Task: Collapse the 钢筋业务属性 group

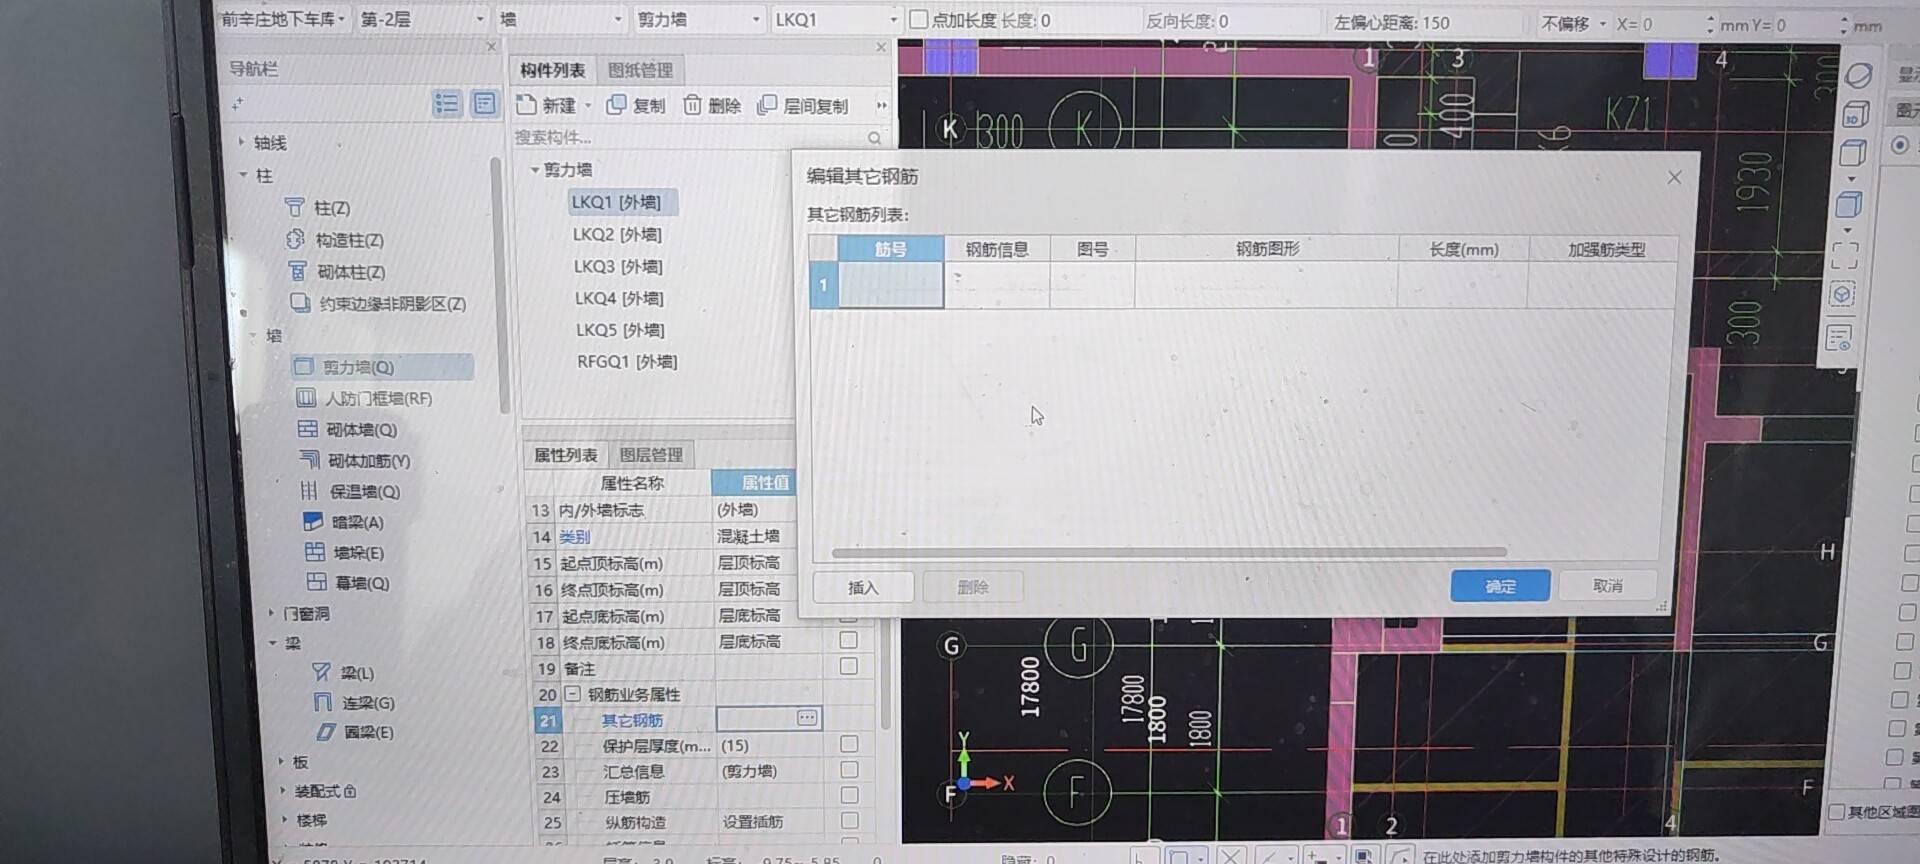Action: point(572,693)
